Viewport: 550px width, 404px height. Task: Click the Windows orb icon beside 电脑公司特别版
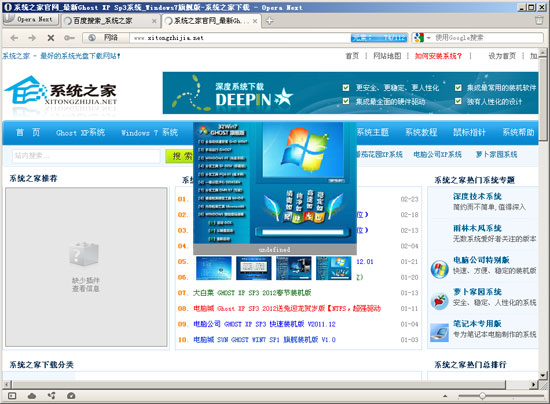click(440, 269)
